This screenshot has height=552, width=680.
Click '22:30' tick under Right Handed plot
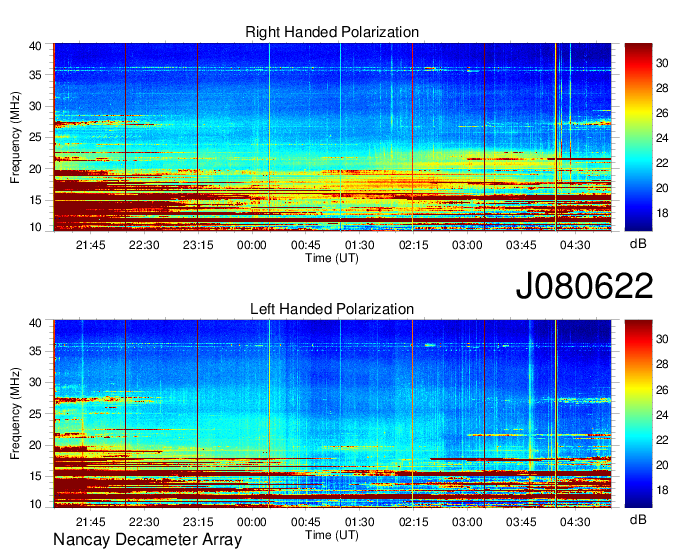pos(144,245)
